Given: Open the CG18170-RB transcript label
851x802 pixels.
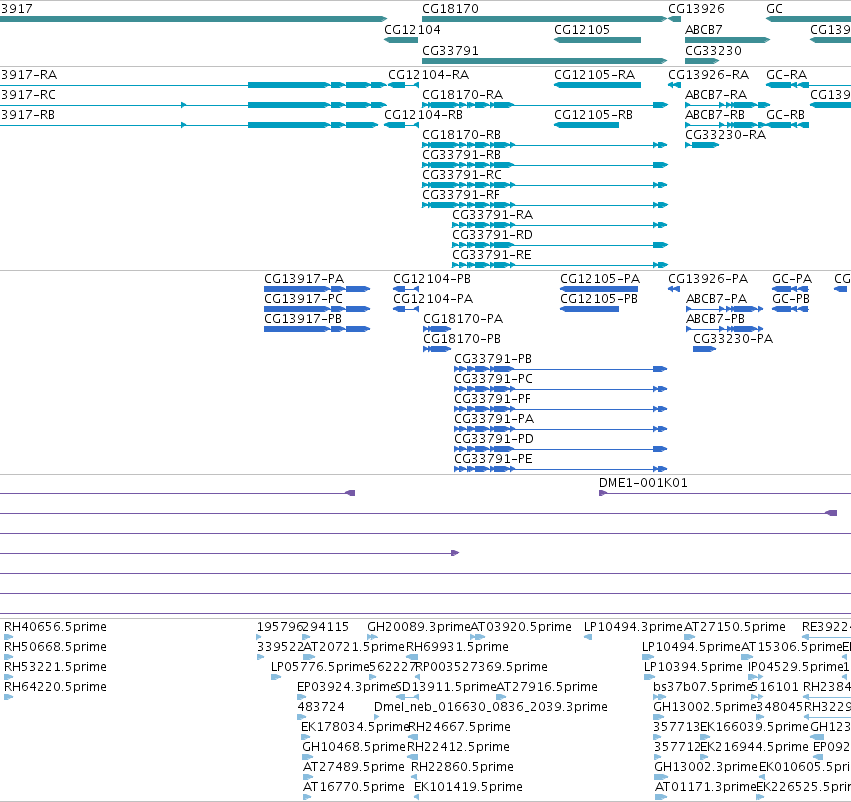Looking at the screenshot, I should tap(461, 135).
